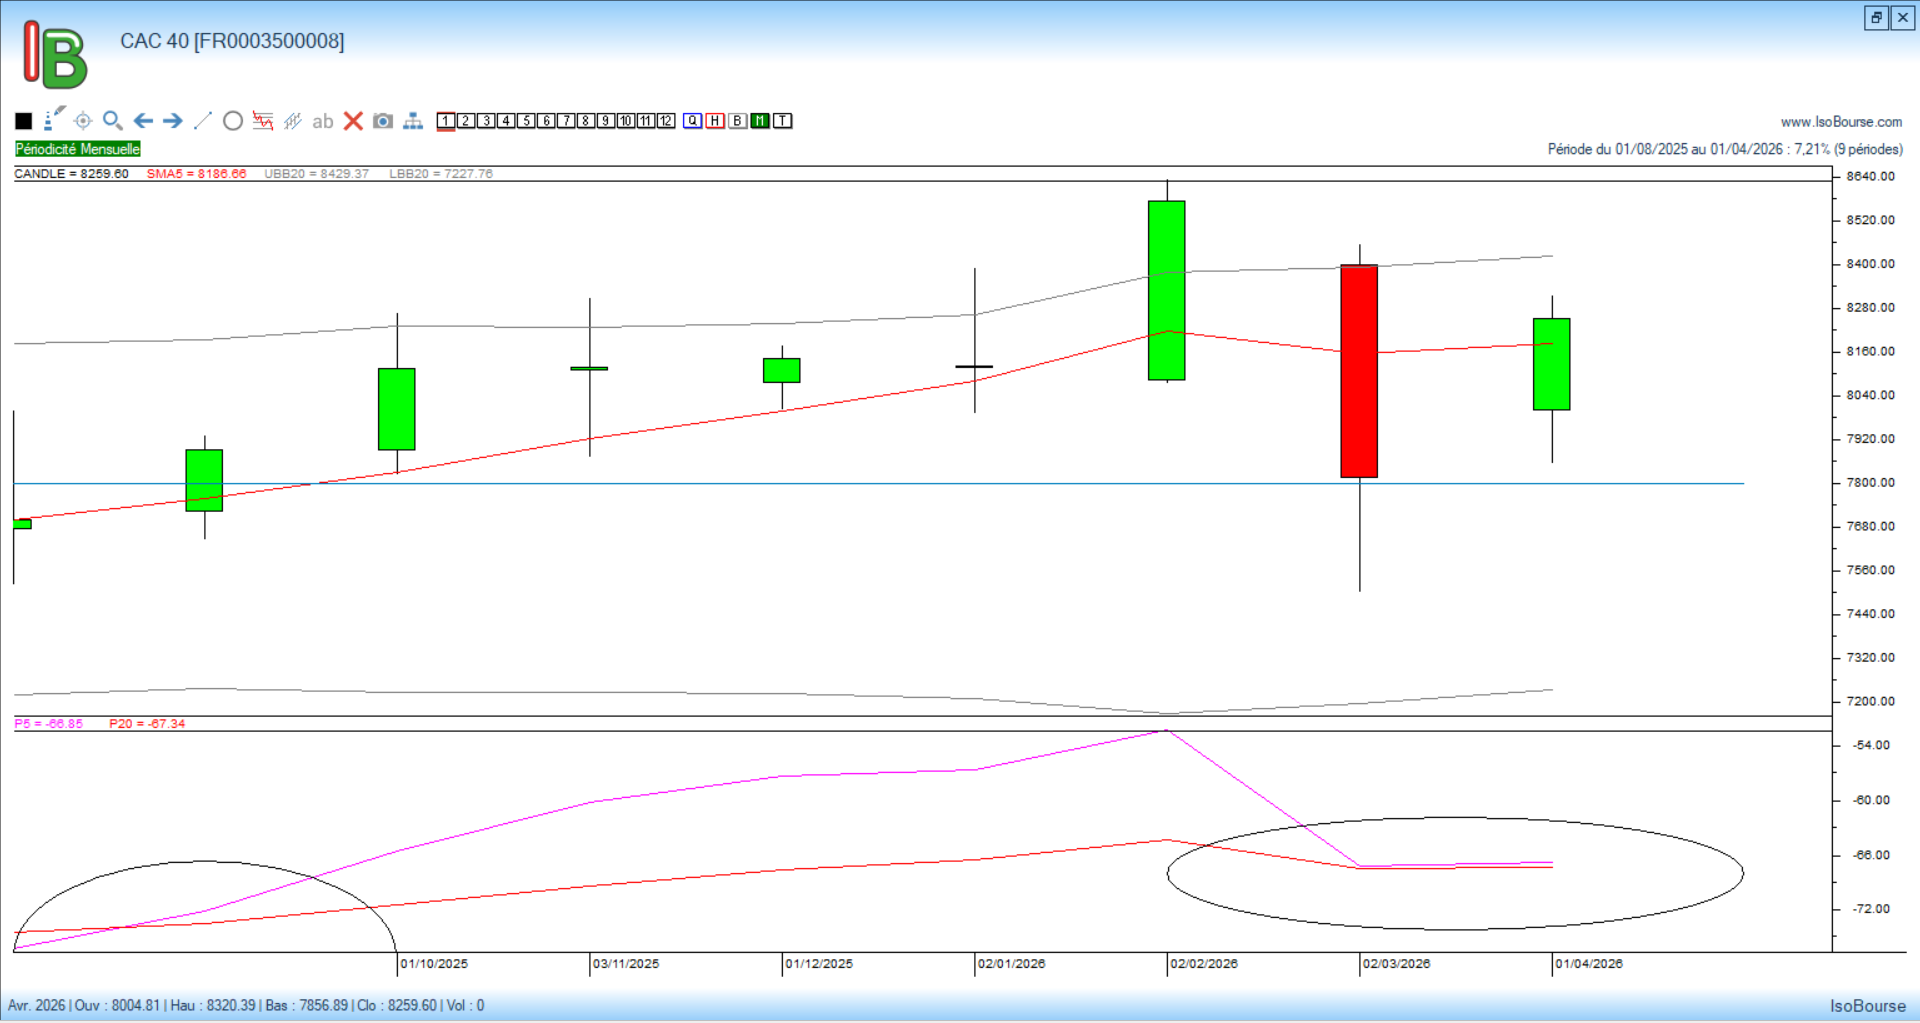Click the magnifier zoom tool

point(112,121)
